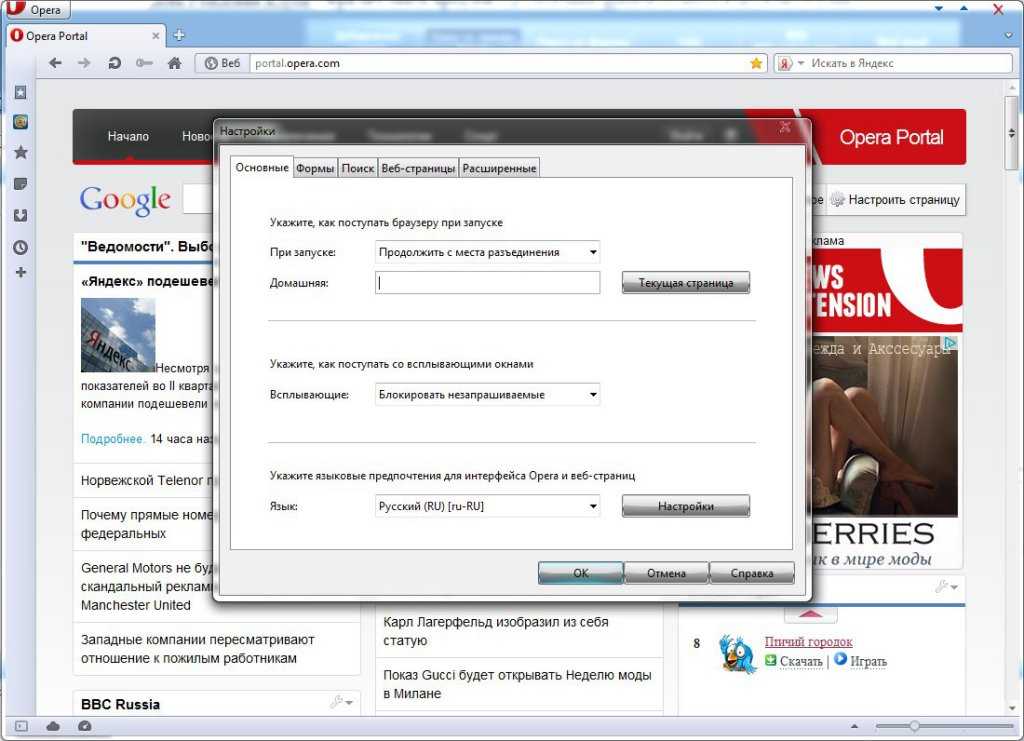Open the Птичий городок game link
1024x741 pixels.
coord(808,642)
